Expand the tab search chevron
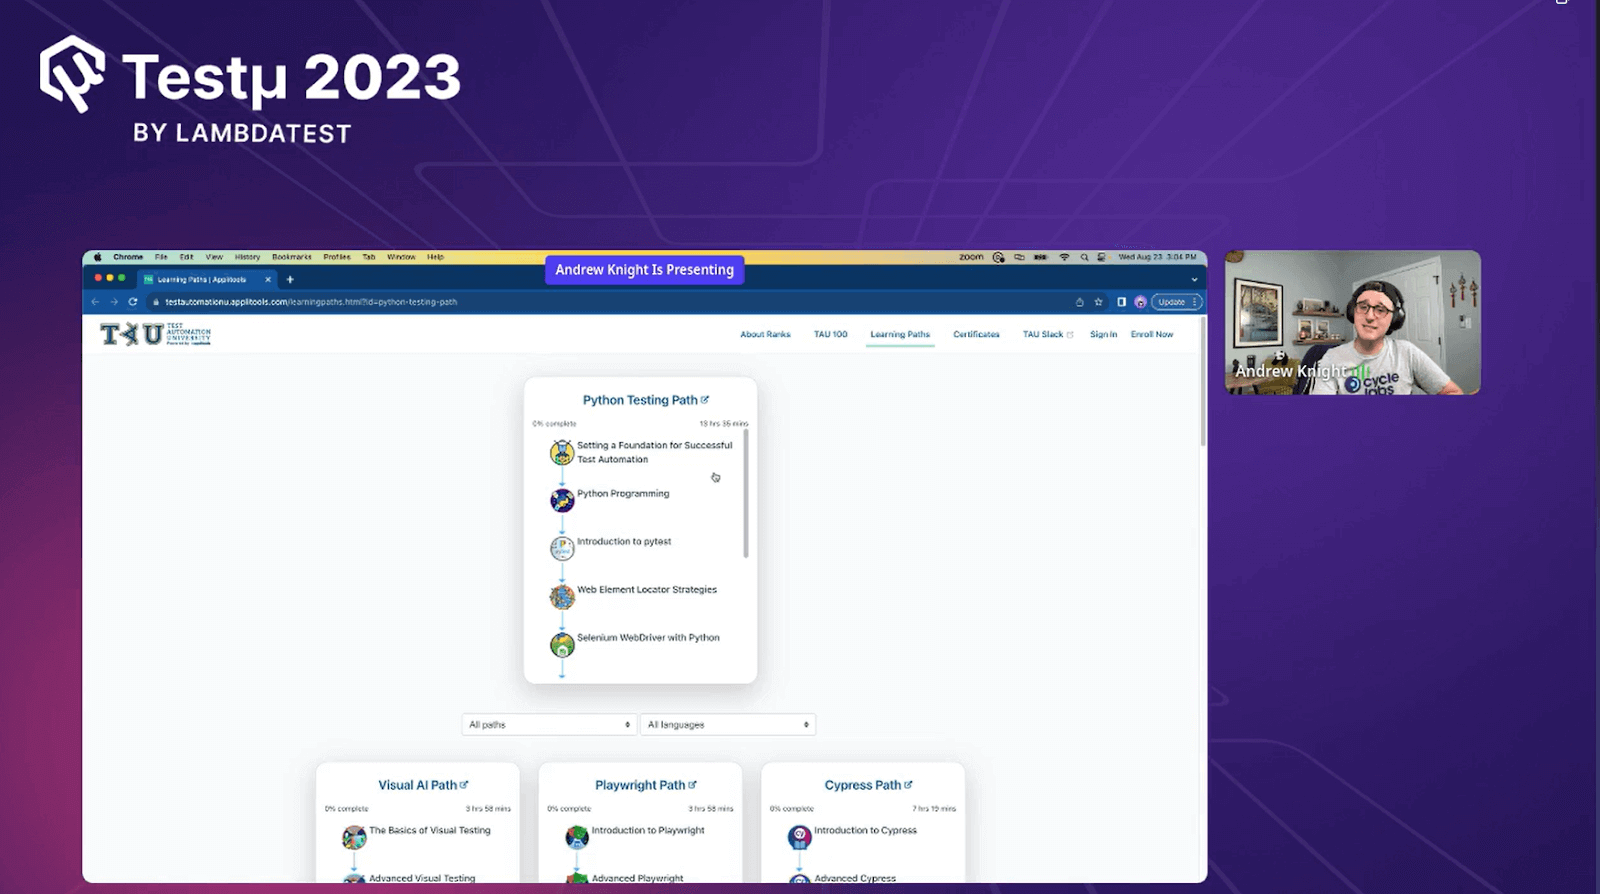This screenshot has width=1600, height=894. coord(1194,279)
